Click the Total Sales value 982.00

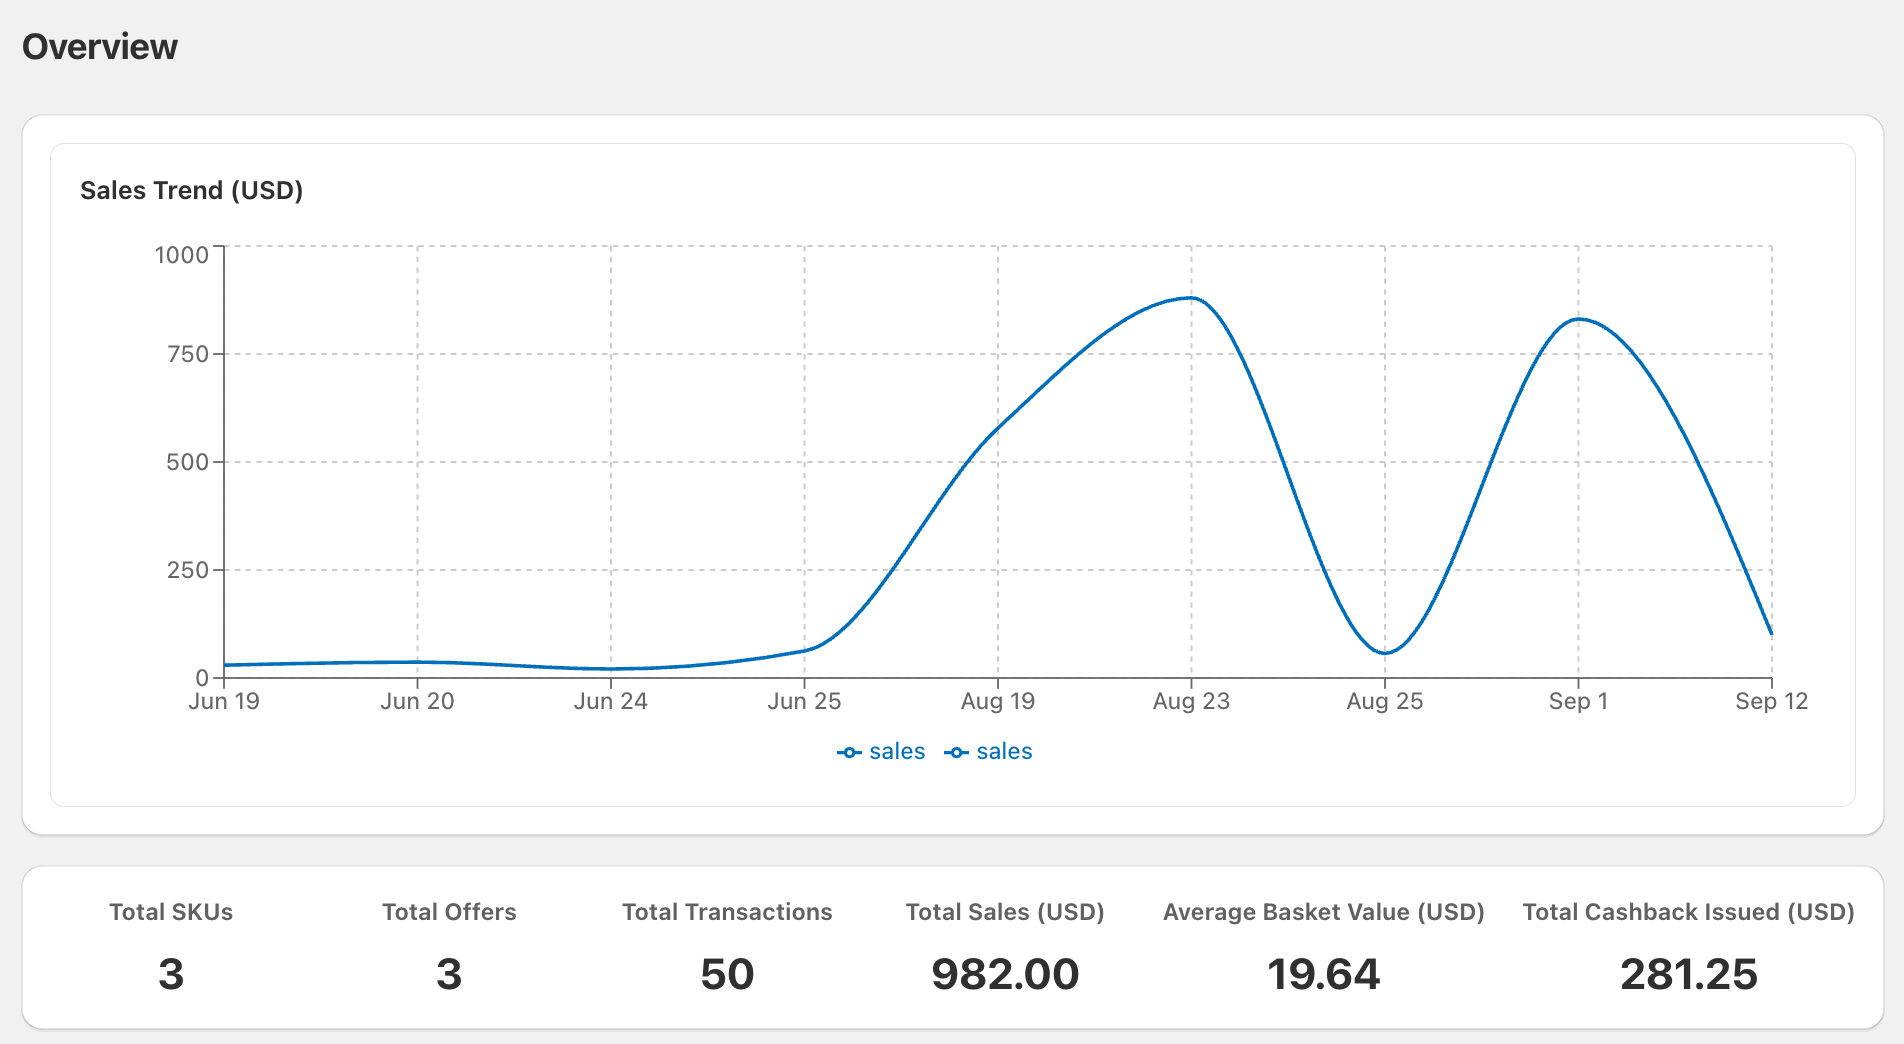pyautogui.click(x=1005, y=974)
